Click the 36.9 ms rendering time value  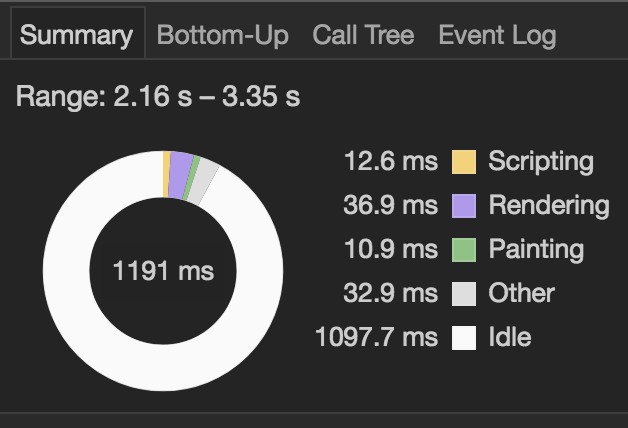(390, 205)
